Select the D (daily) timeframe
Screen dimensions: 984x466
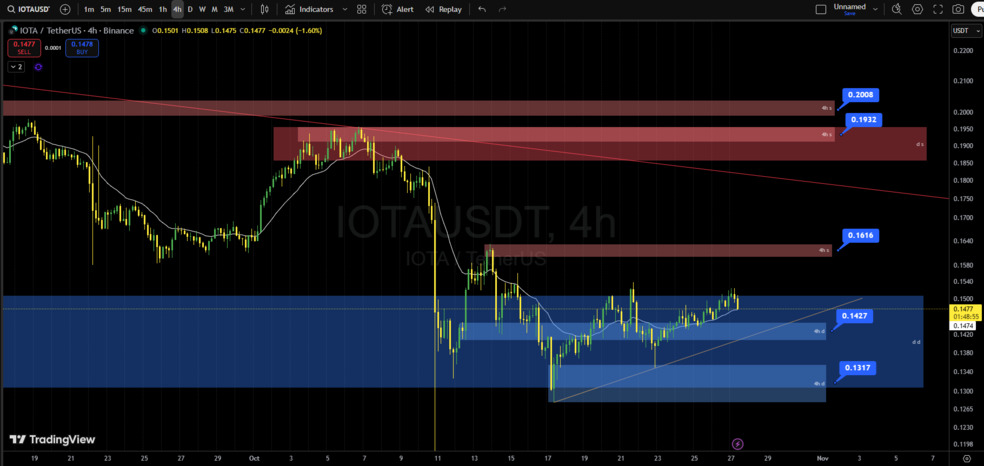pyautogui.click(x=190, y=9)
